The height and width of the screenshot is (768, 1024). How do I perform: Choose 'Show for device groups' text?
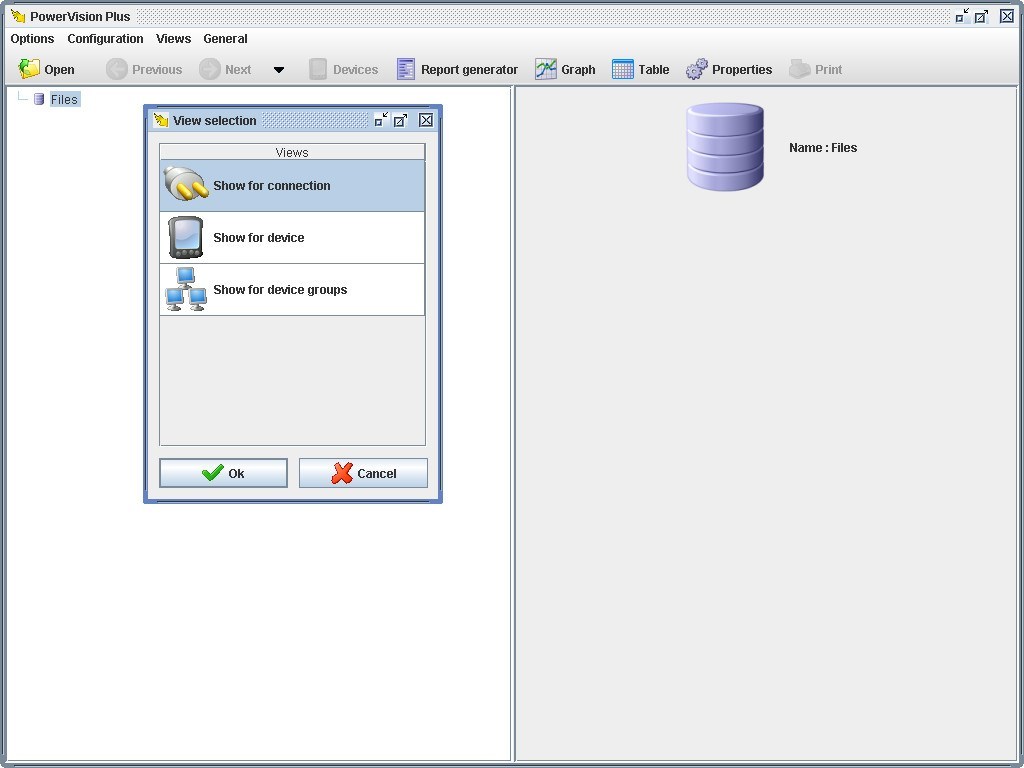coord(280,290)
